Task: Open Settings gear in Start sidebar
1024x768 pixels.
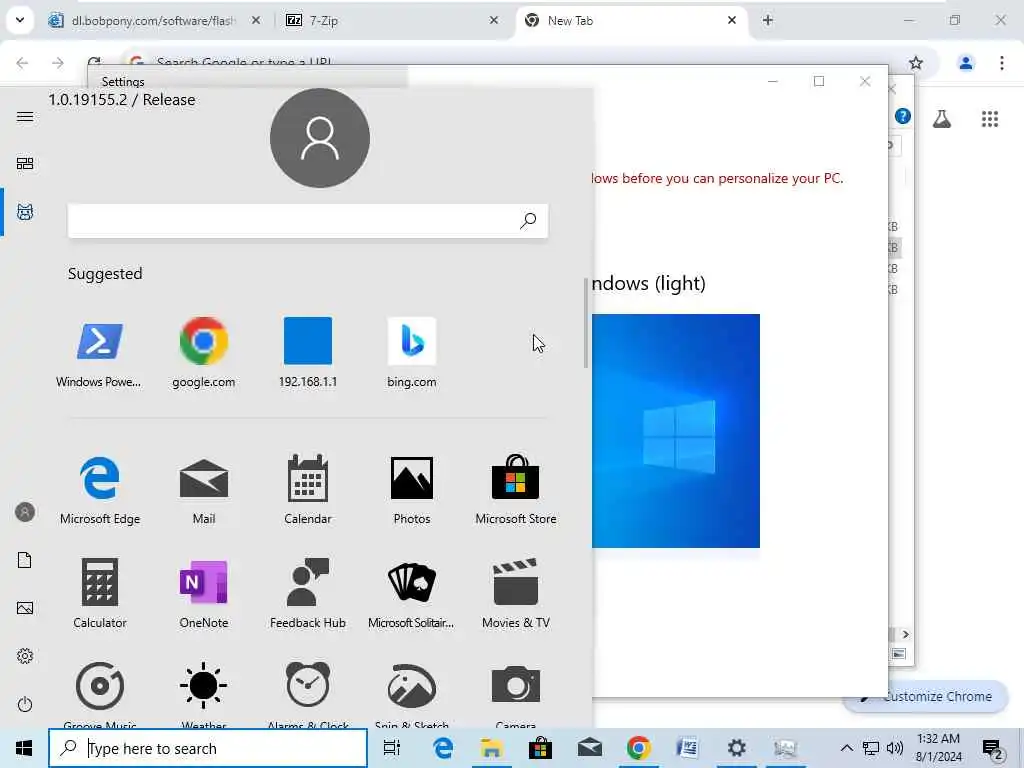Action: 25,656
